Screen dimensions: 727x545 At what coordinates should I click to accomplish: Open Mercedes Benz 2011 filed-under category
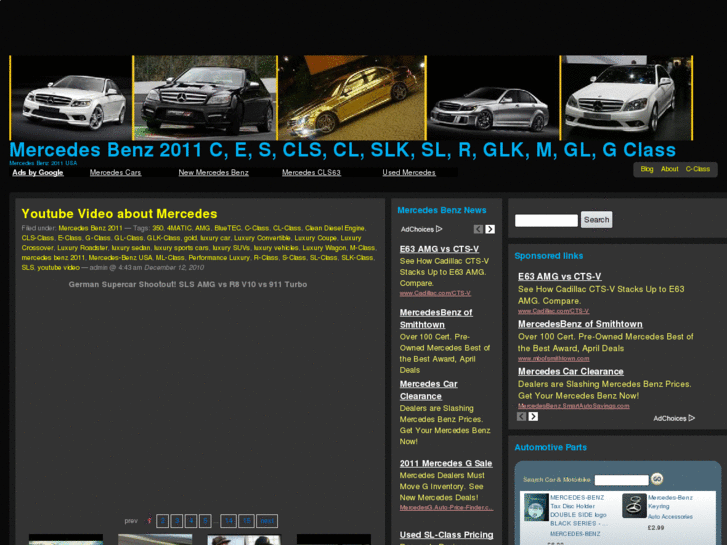click(90, 228)
